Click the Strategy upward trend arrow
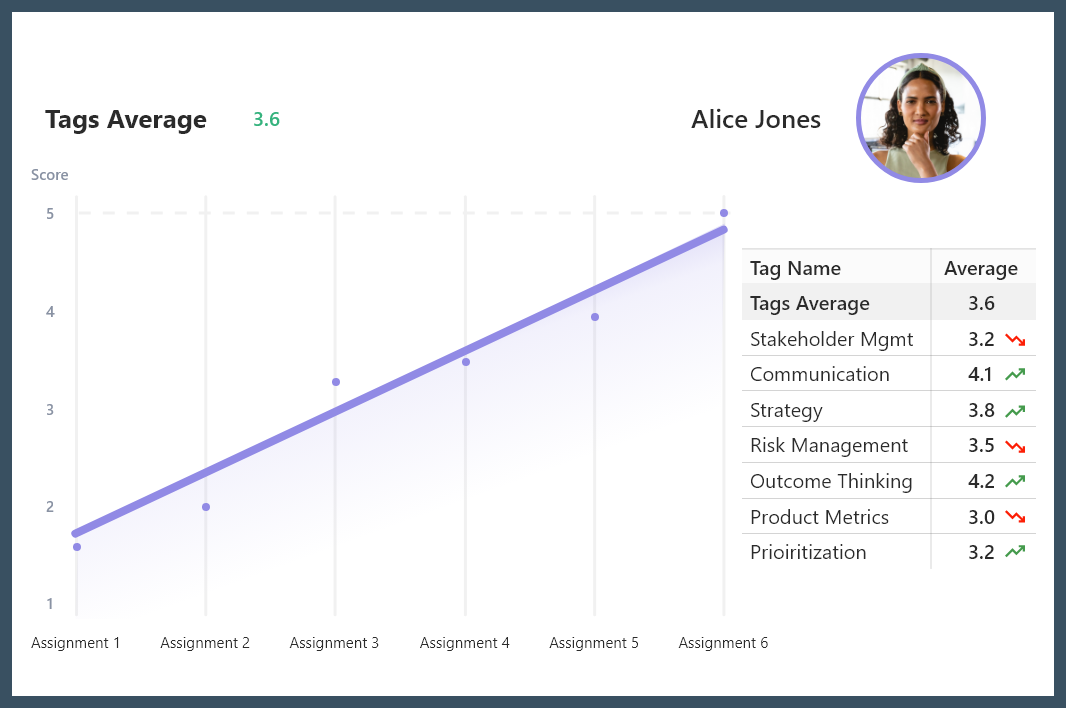 pos(1016,411)
